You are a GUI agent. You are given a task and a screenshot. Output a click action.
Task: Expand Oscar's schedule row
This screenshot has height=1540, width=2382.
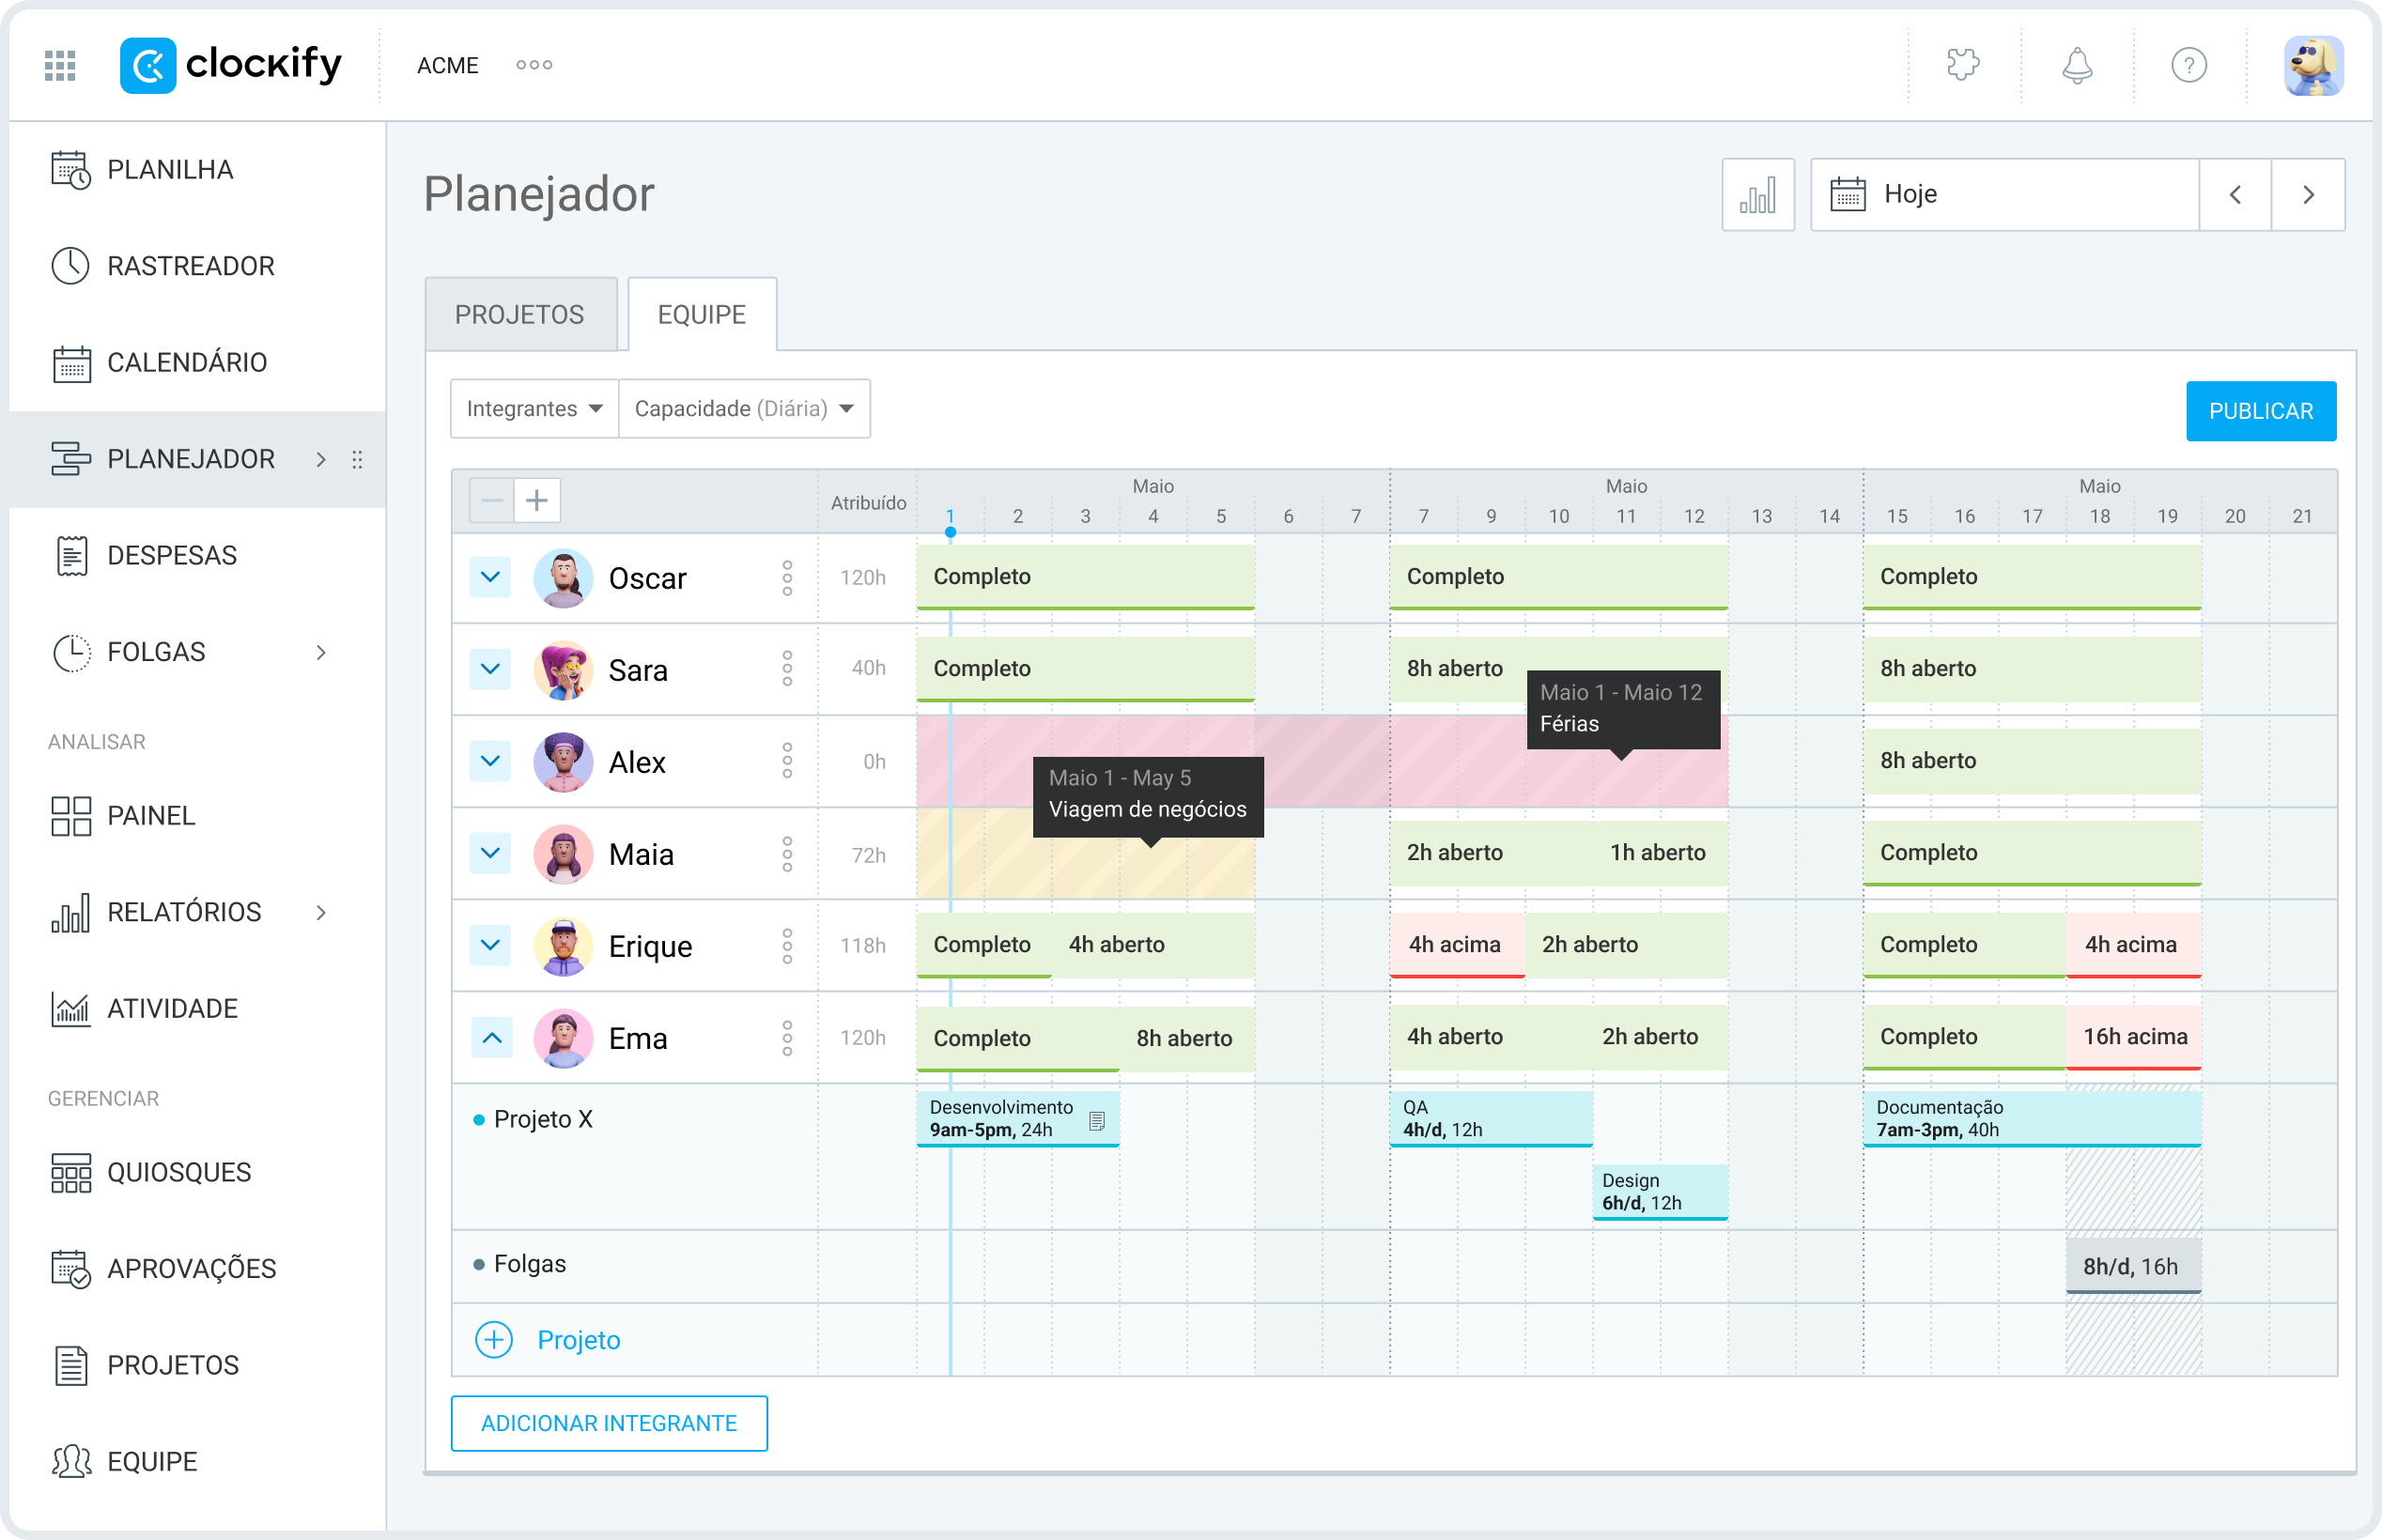point(490,577)
